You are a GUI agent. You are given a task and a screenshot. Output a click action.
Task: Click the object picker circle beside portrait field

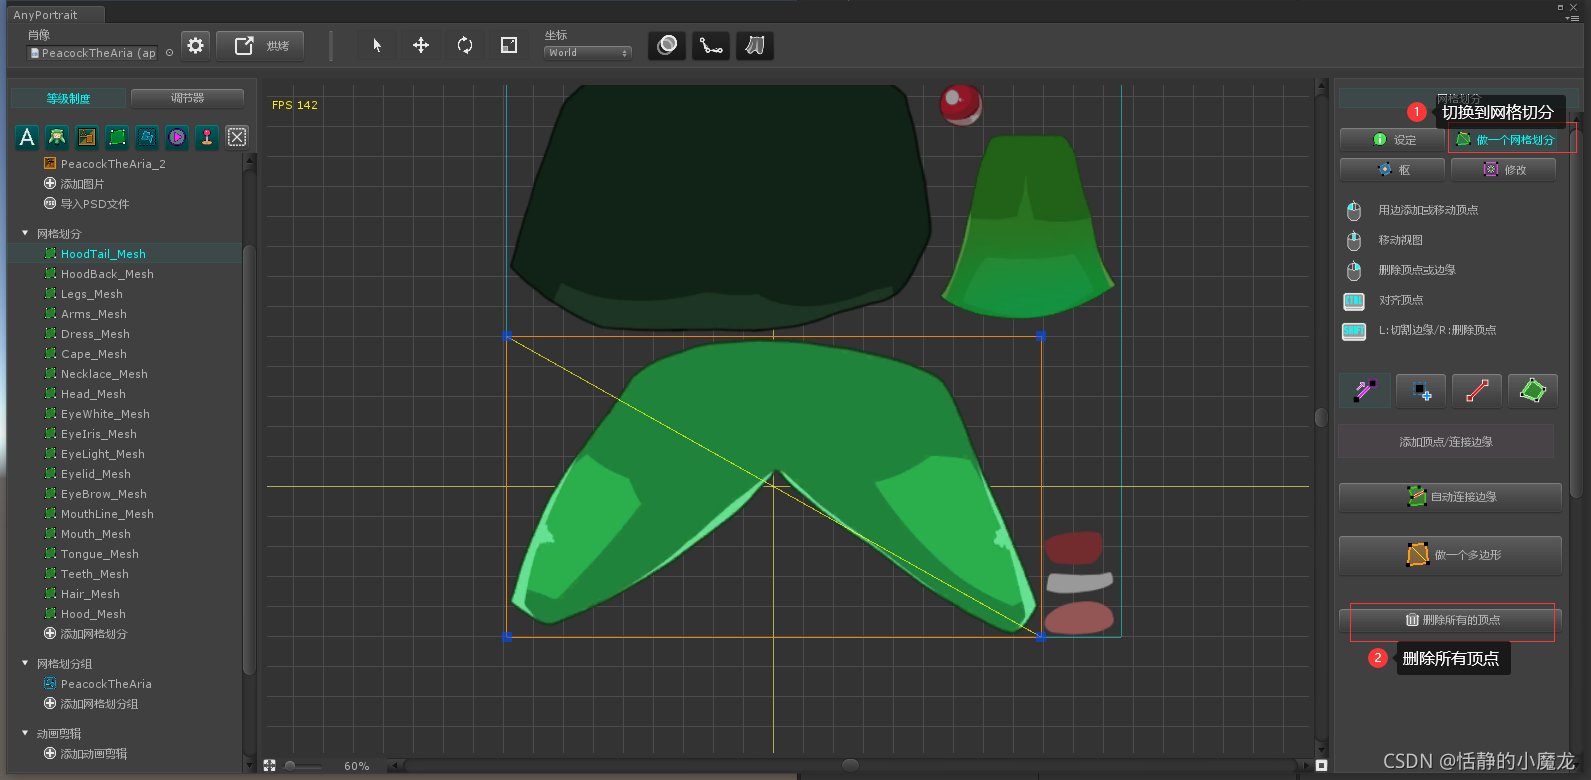[170, 53]
